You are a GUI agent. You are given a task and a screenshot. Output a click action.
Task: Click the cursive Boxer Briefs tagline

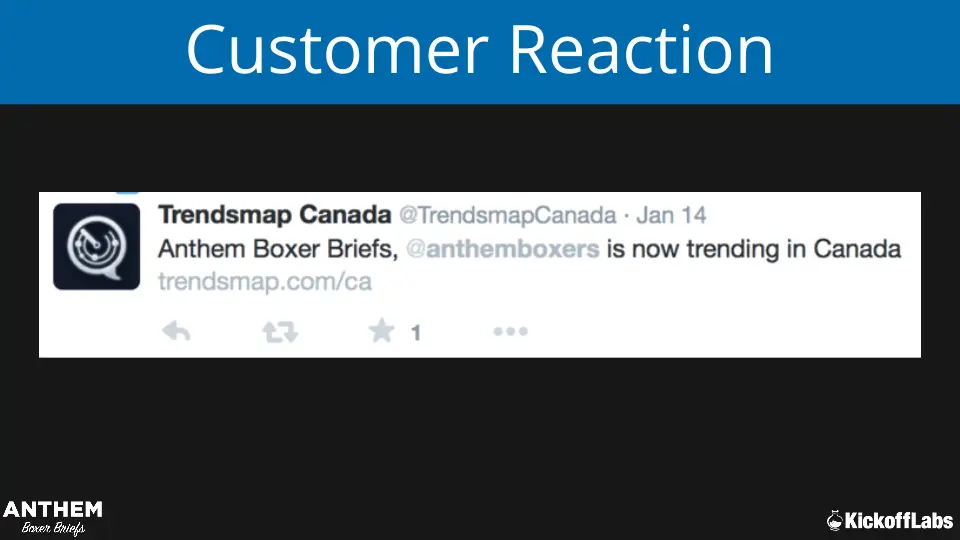pos(54,528)
